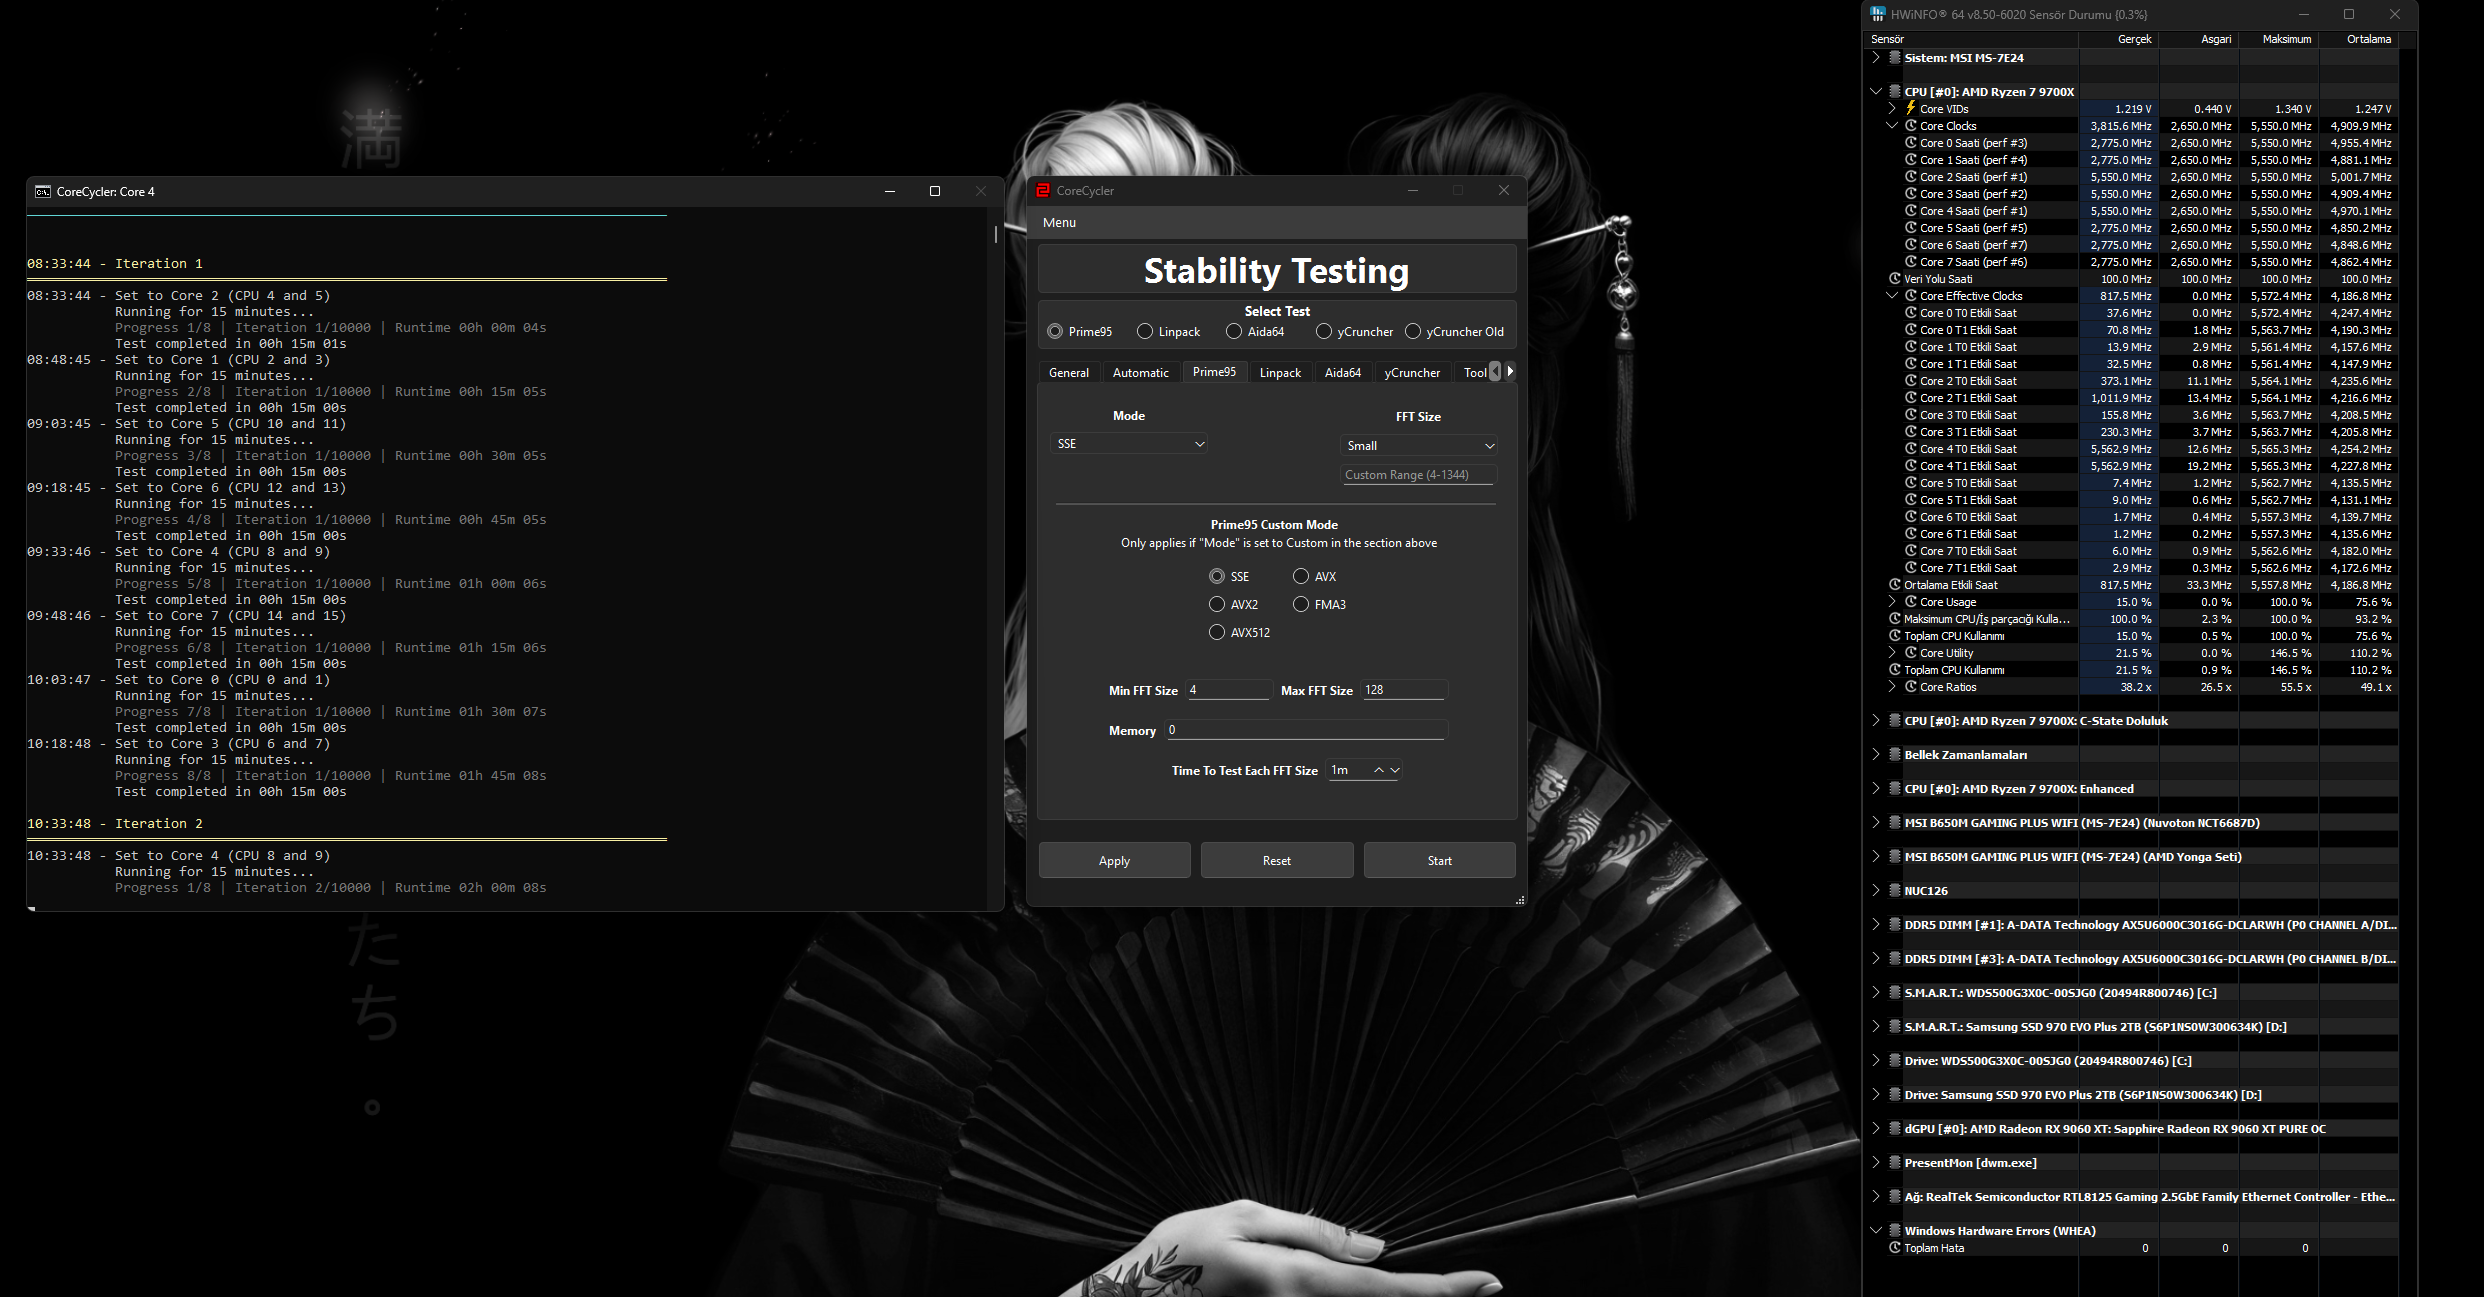Choose AVX512 in Prime95 Custom Mode
The image size is (2484, 1297).
point(1217,632)
